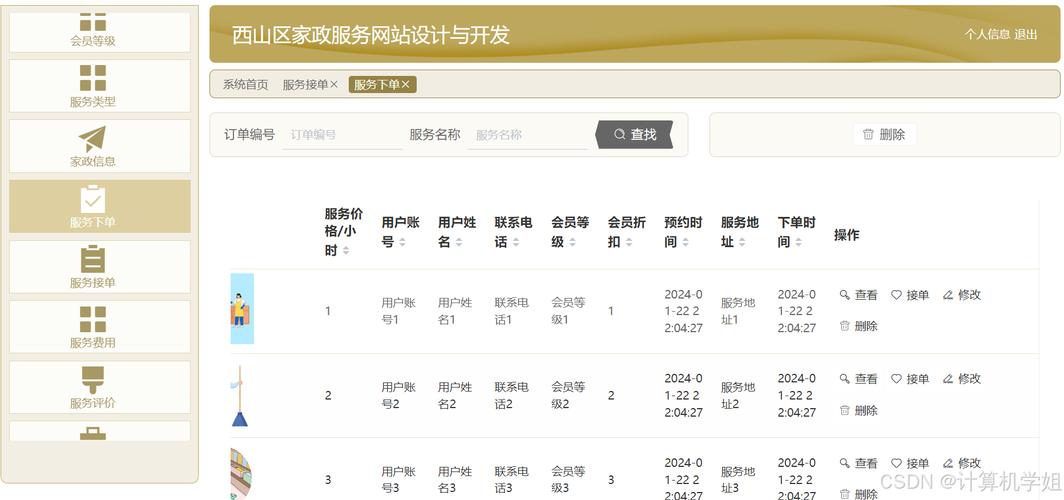This screenshot has height=500, width=1064.
Task: Click 删除 in the 用户账号2 row
Action: click(x=858, y=410)
